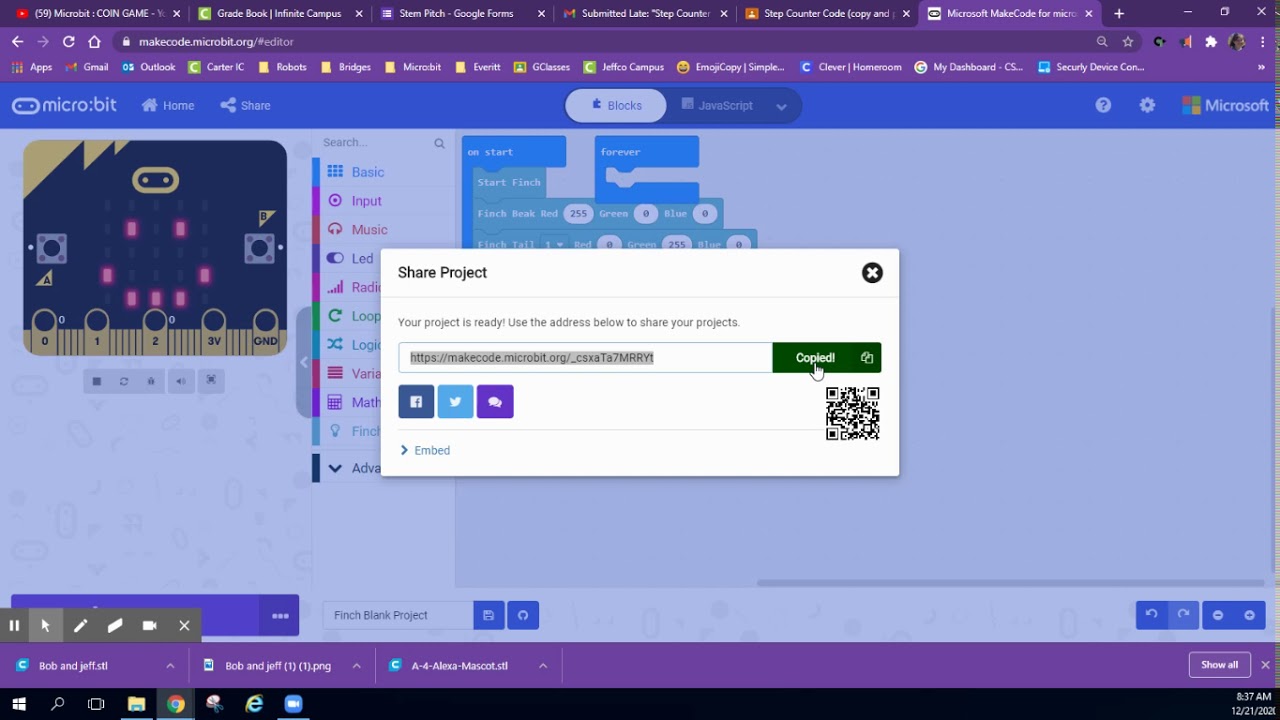The image size is (1280, 720).
Task: Switch to the Blocks editor
Action: (616, 105)
